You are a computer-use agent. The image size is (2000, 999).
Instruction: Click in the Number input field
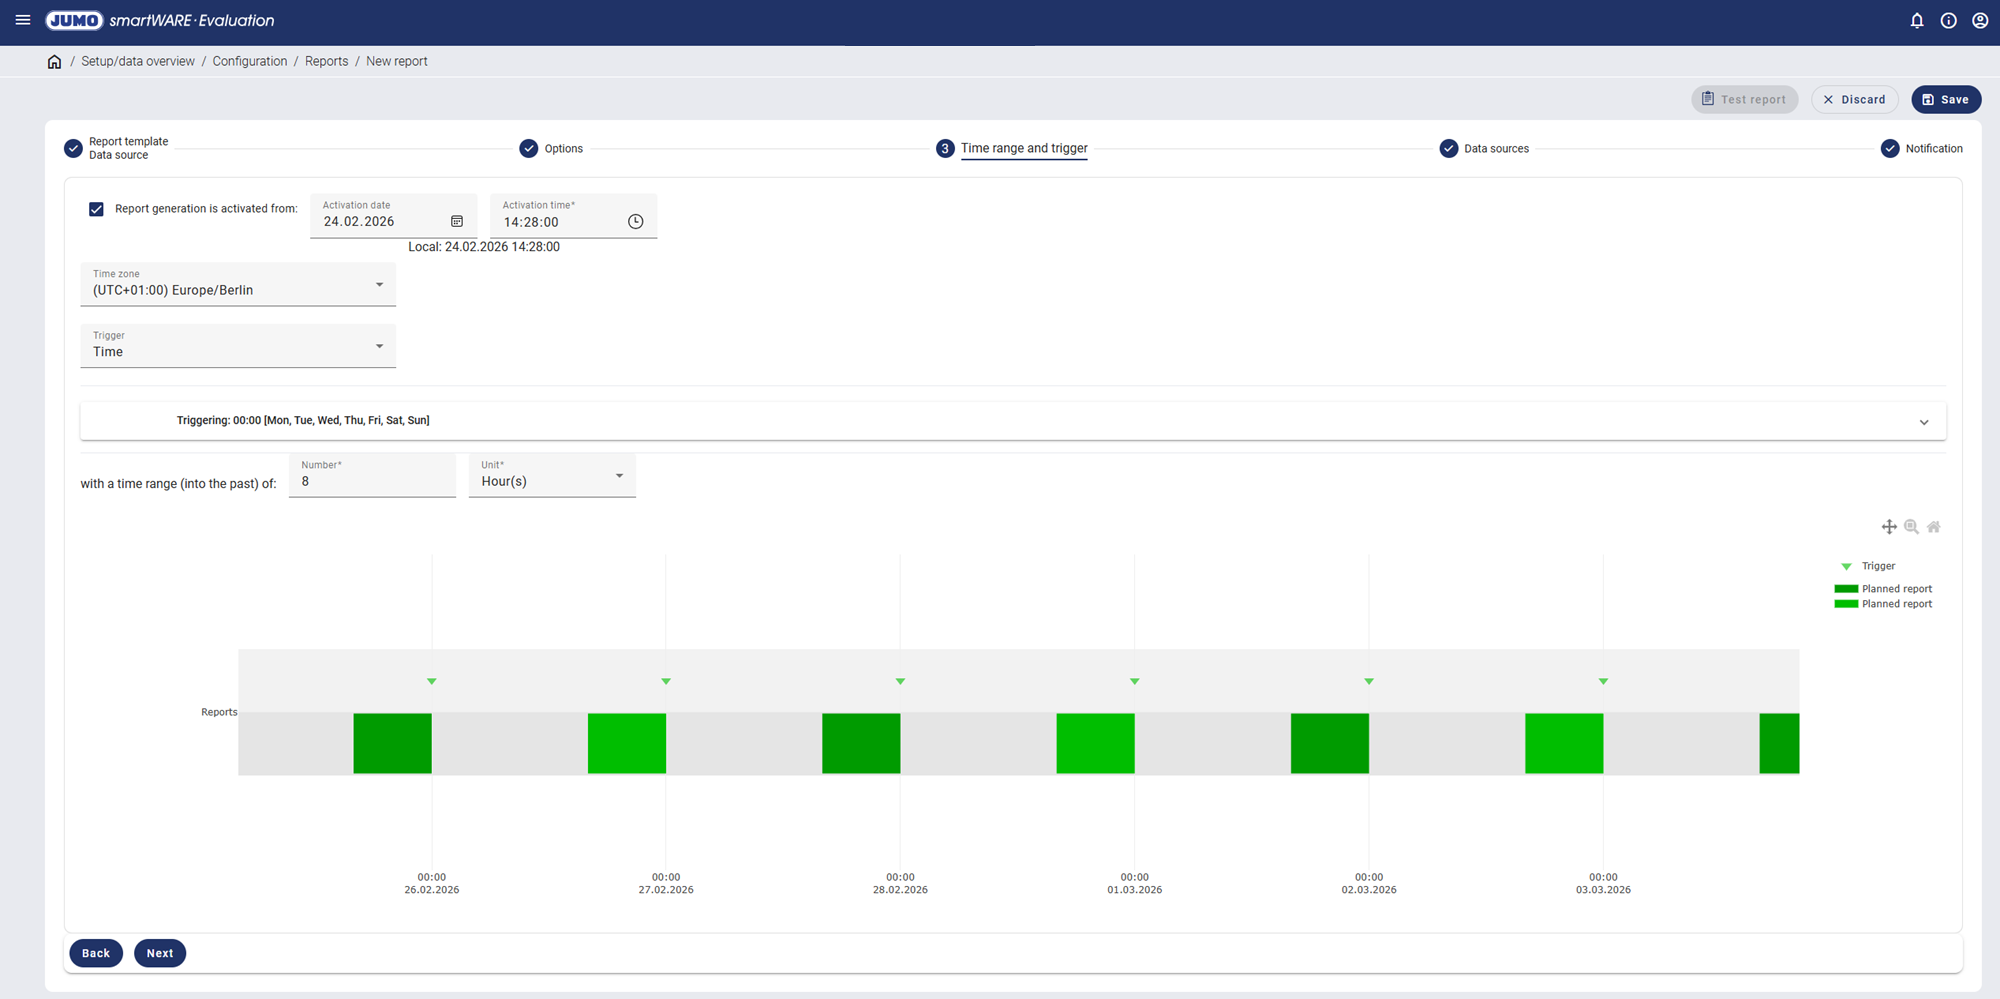(x=372, y=481)
